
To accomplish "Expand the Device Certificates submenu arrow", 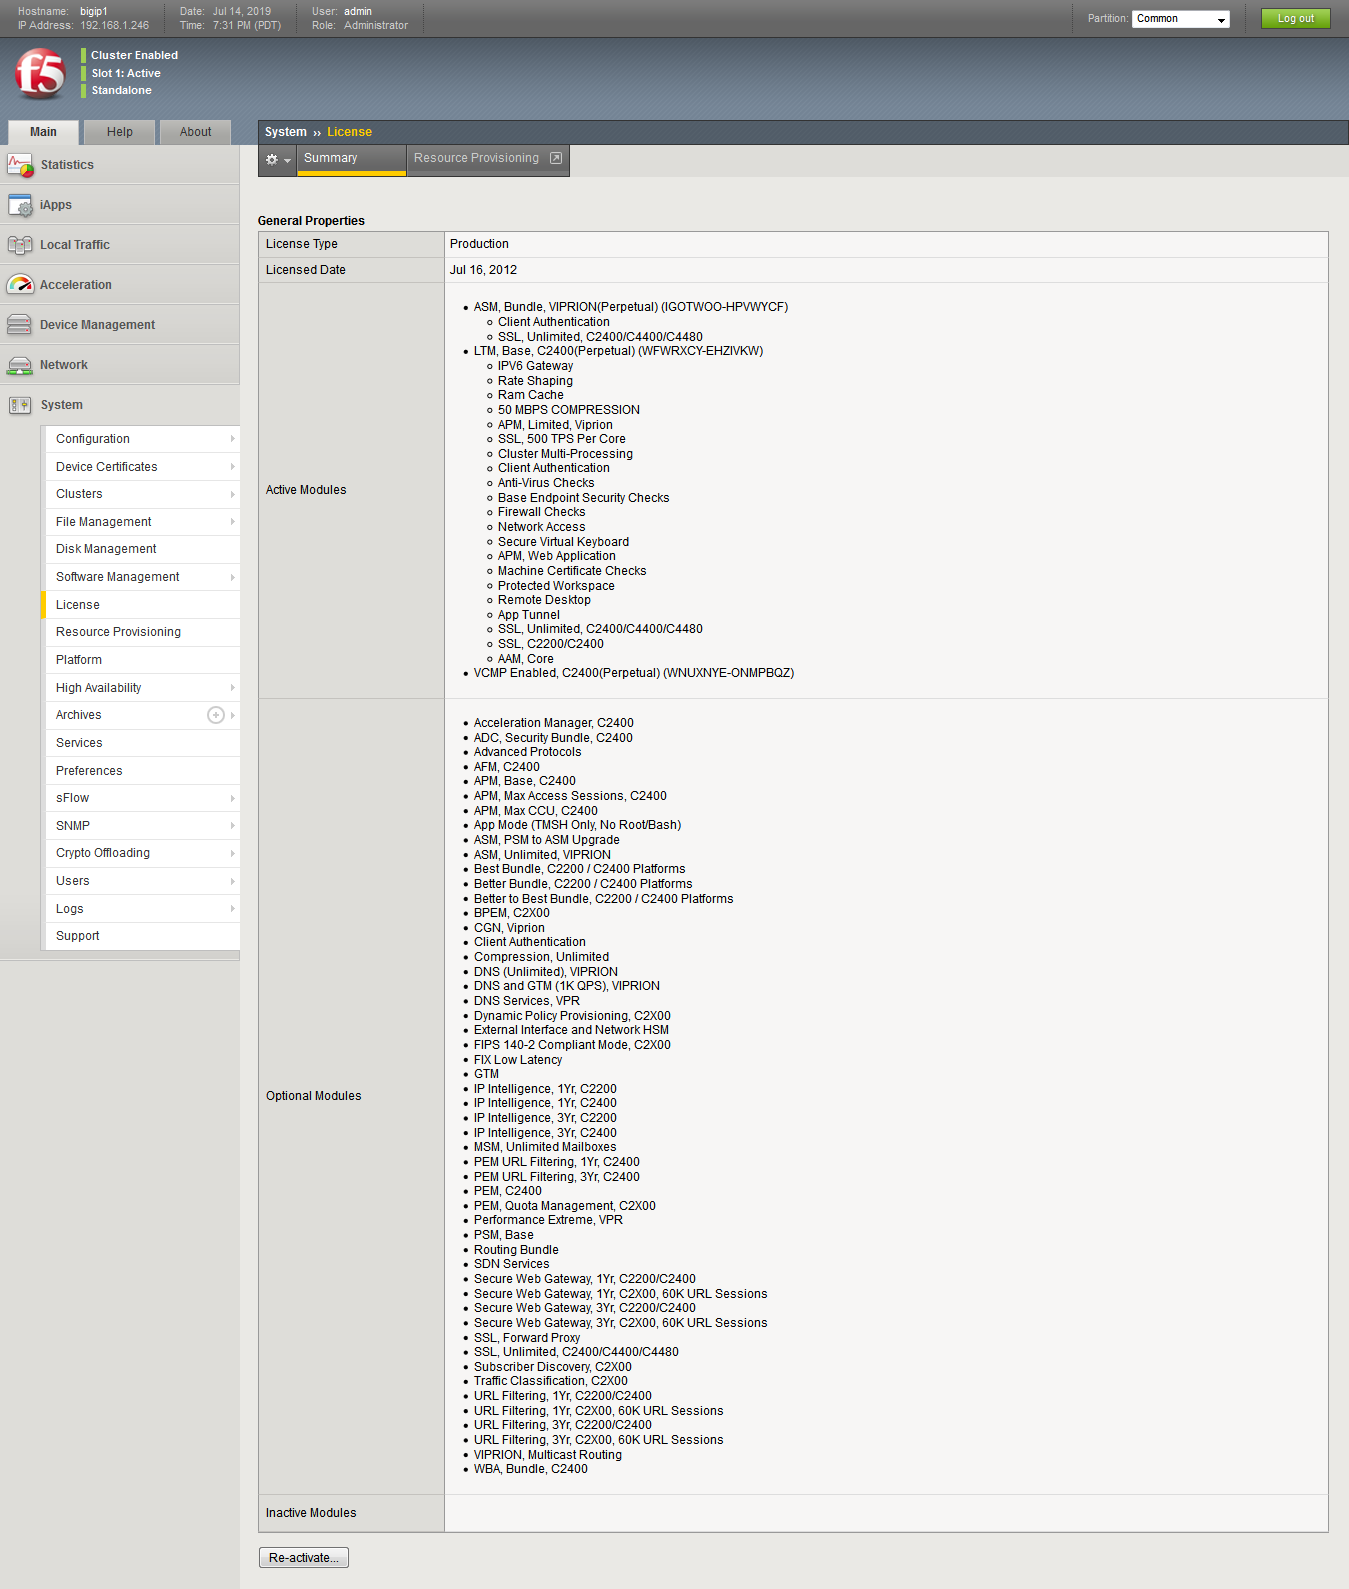I will [233, 467].
